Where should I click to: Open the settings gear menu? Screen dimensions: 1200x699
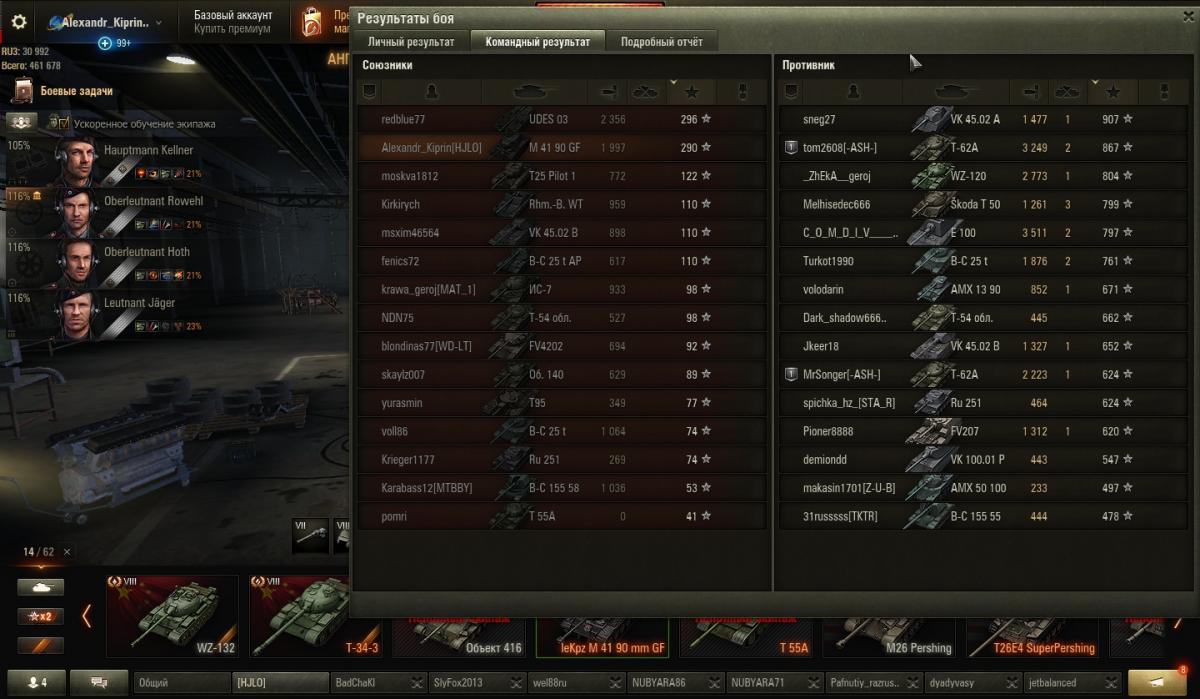pyautogui.click(x=18, y=21)
